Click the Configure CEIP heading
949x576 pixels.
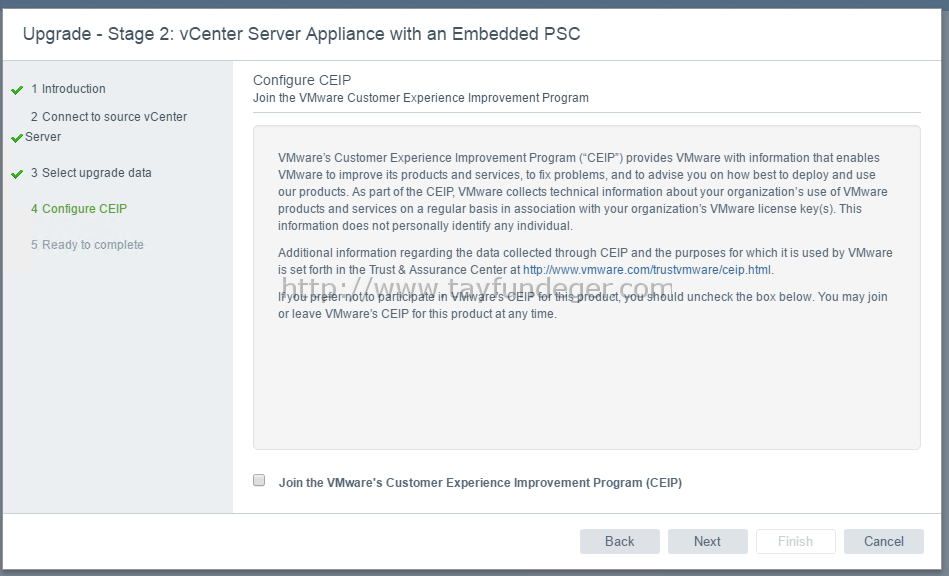tap(302, 80)
